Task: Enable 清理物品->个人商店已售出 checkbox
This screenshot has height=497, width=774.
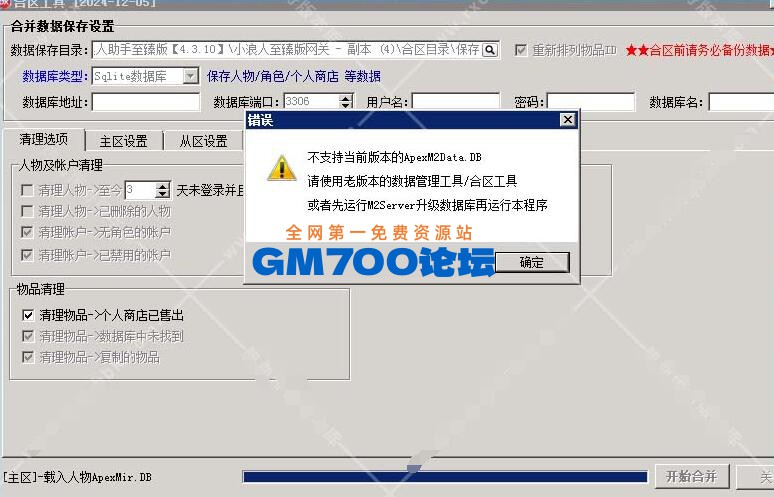Action: (x=28, y=315)
